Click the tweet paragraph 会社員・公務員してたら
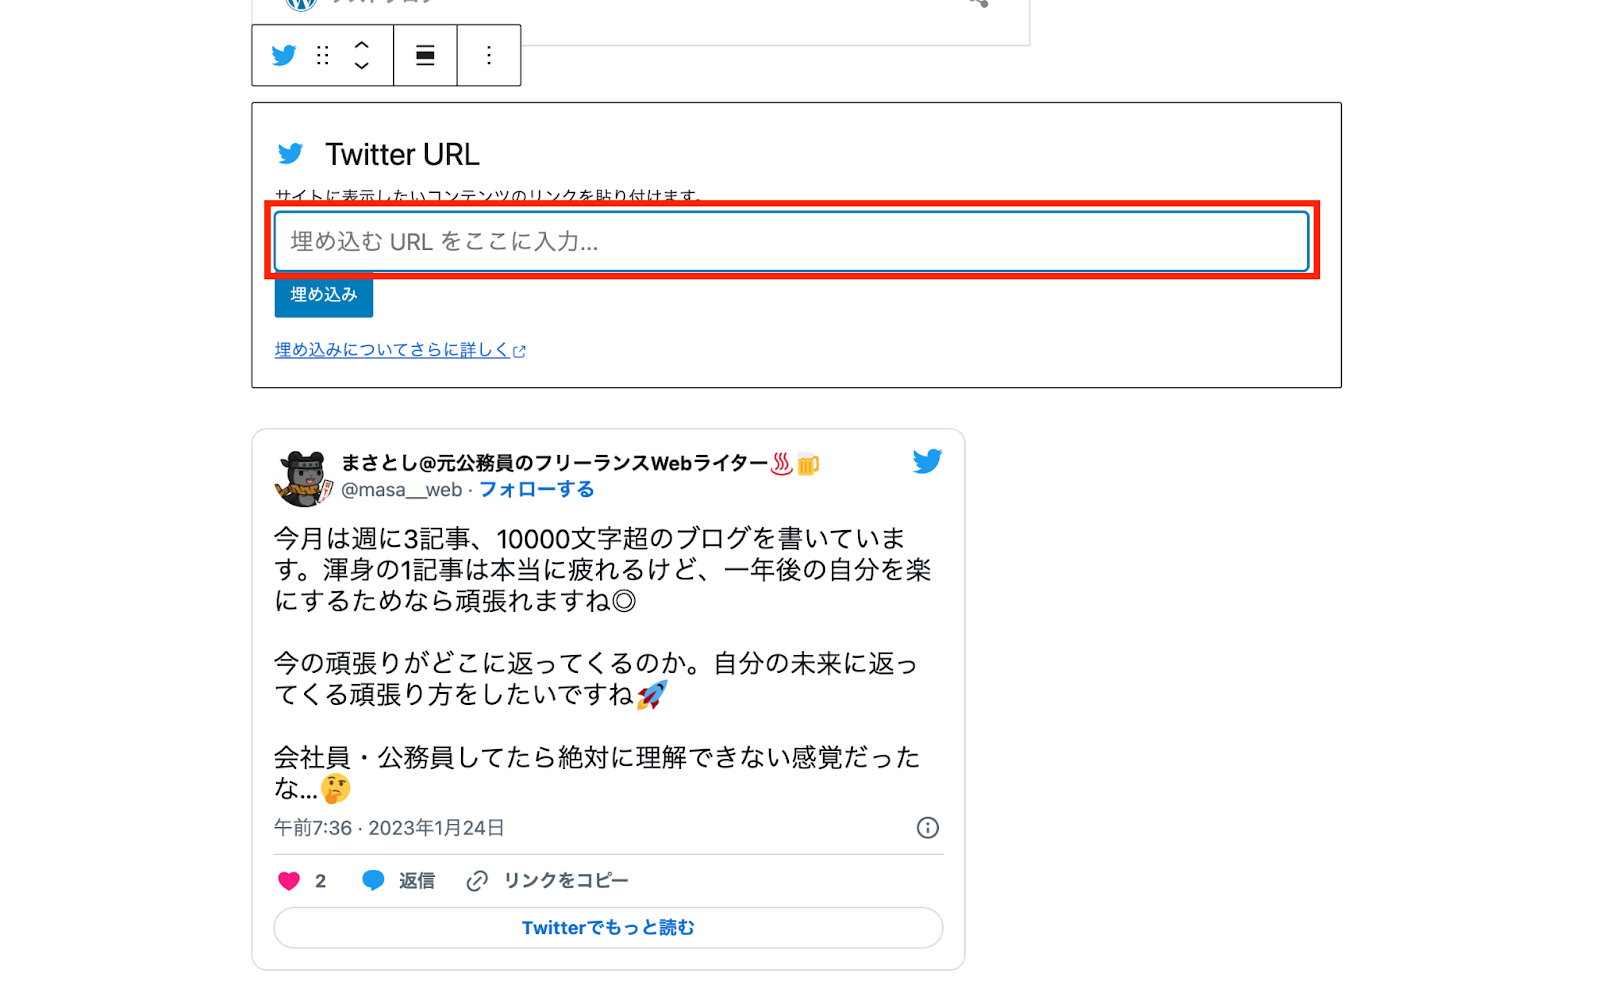This screenshot has height=988, width=1600. pyautogui.click(x=597, y=773)
